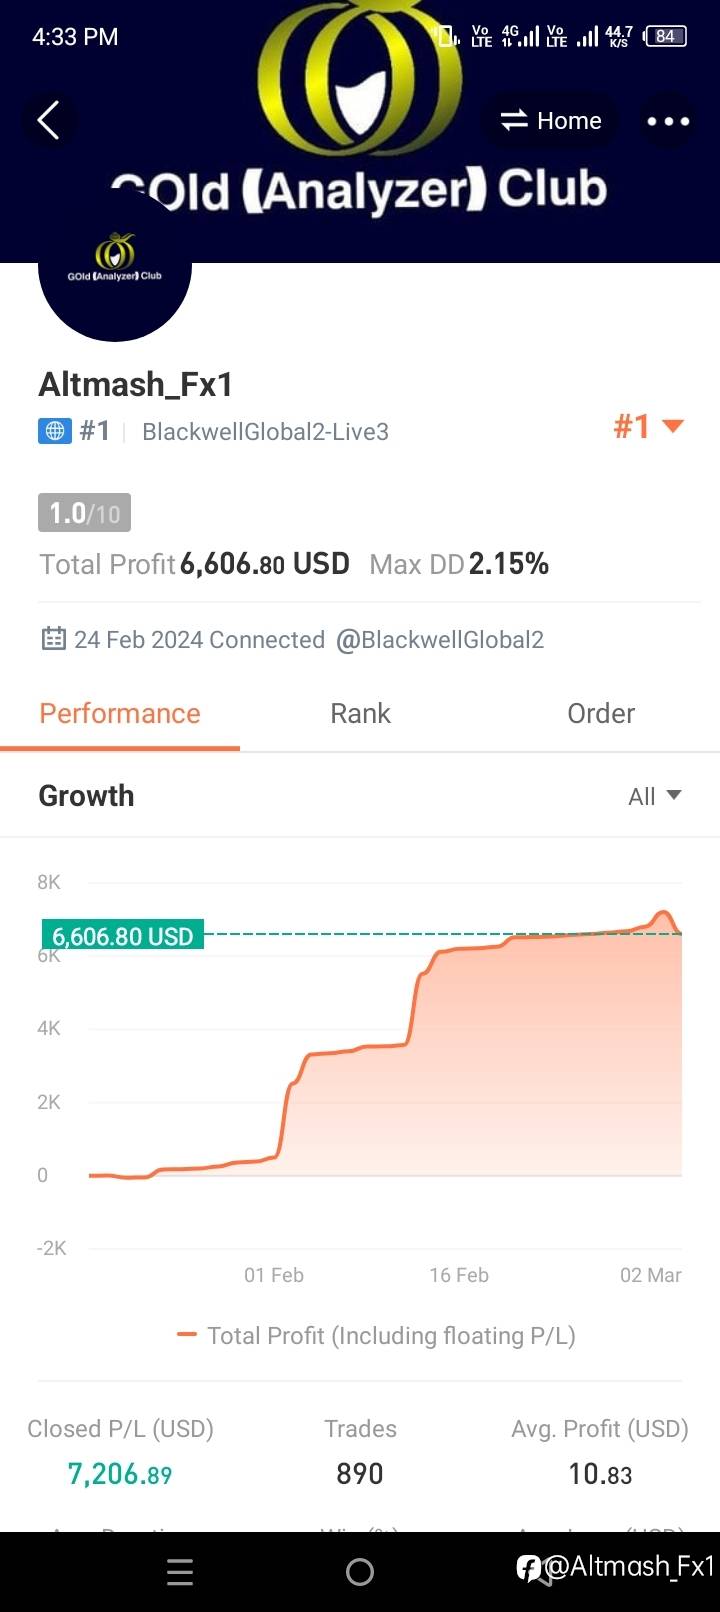Open the three-dots more options menu
720x1612 pixels.
[x=668, y=121]
